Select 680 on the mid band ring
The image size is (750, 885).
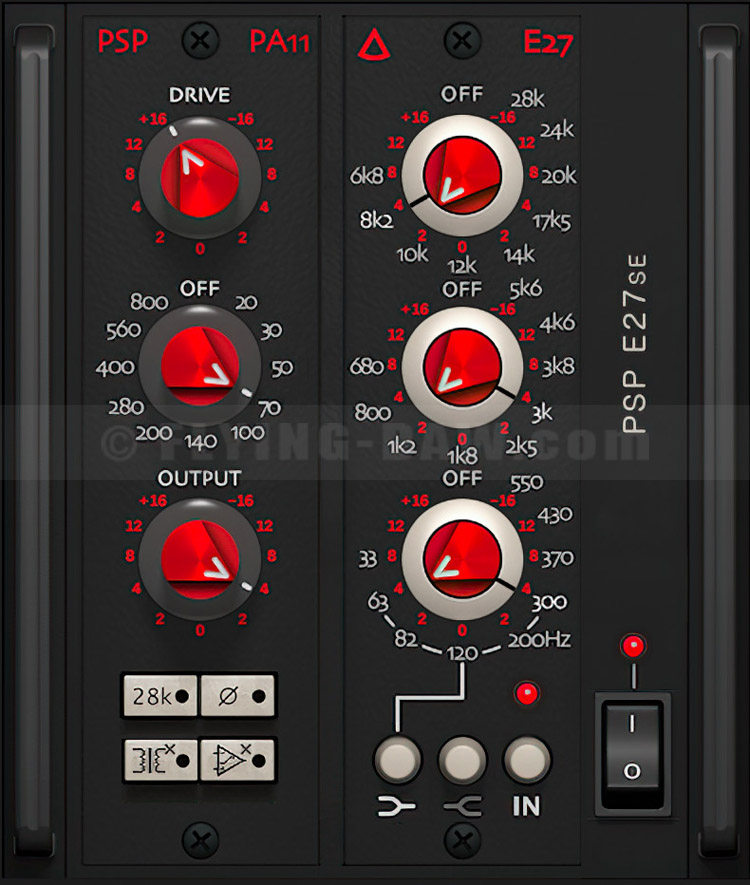tap(367, 367)
